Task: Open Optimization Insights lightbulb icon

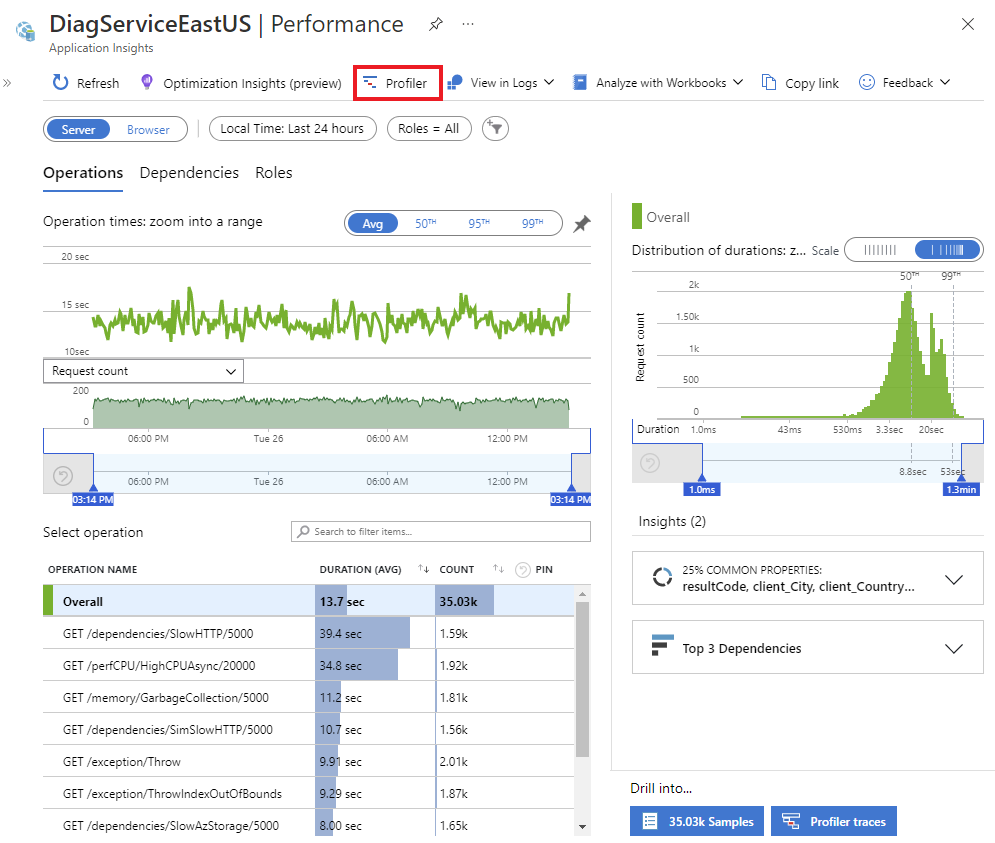Action: point(147,83)
